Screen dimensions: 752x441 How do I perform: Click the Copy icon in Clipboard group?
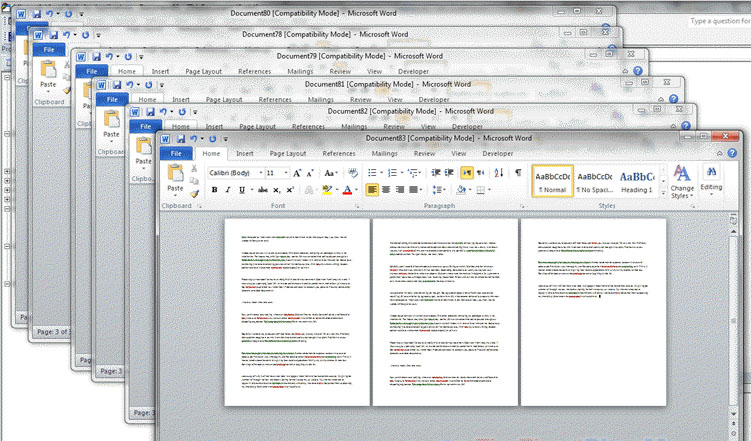click(x=194, y=181)
